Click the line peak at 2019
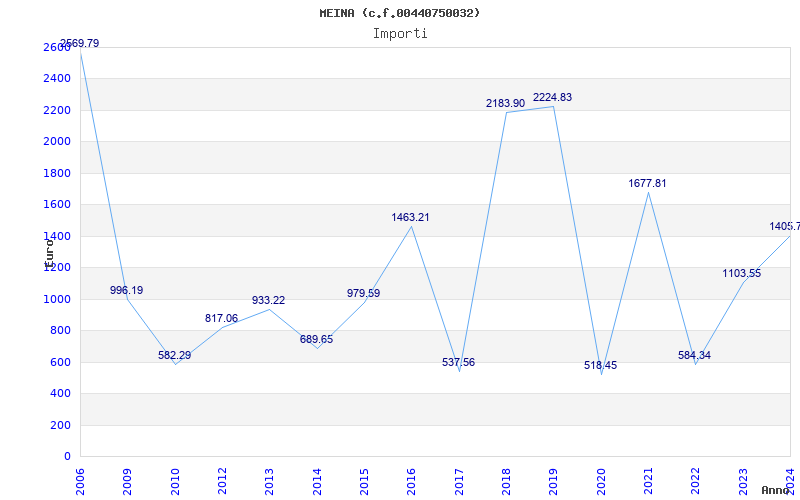 (554, 106)
